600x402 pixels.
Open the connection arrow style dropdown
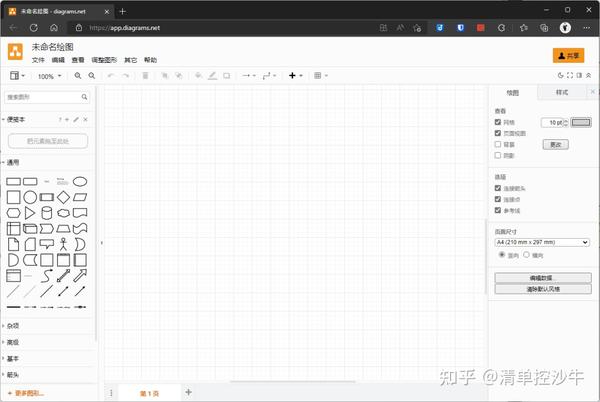coord(249,76)
